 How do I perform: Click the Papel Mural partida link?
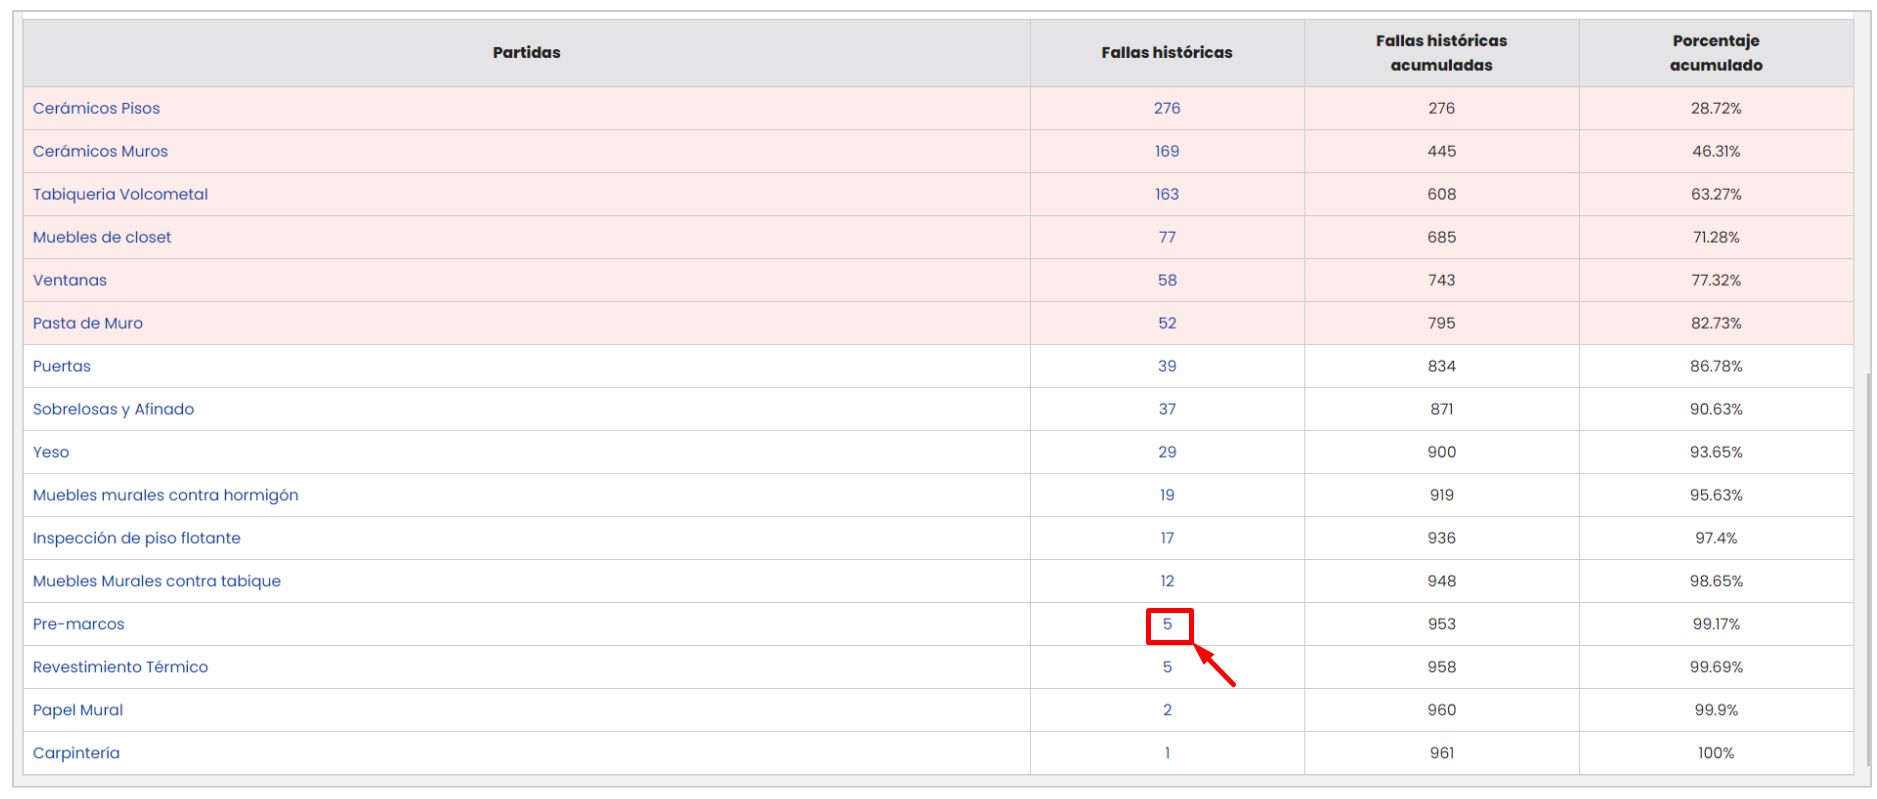78,710
